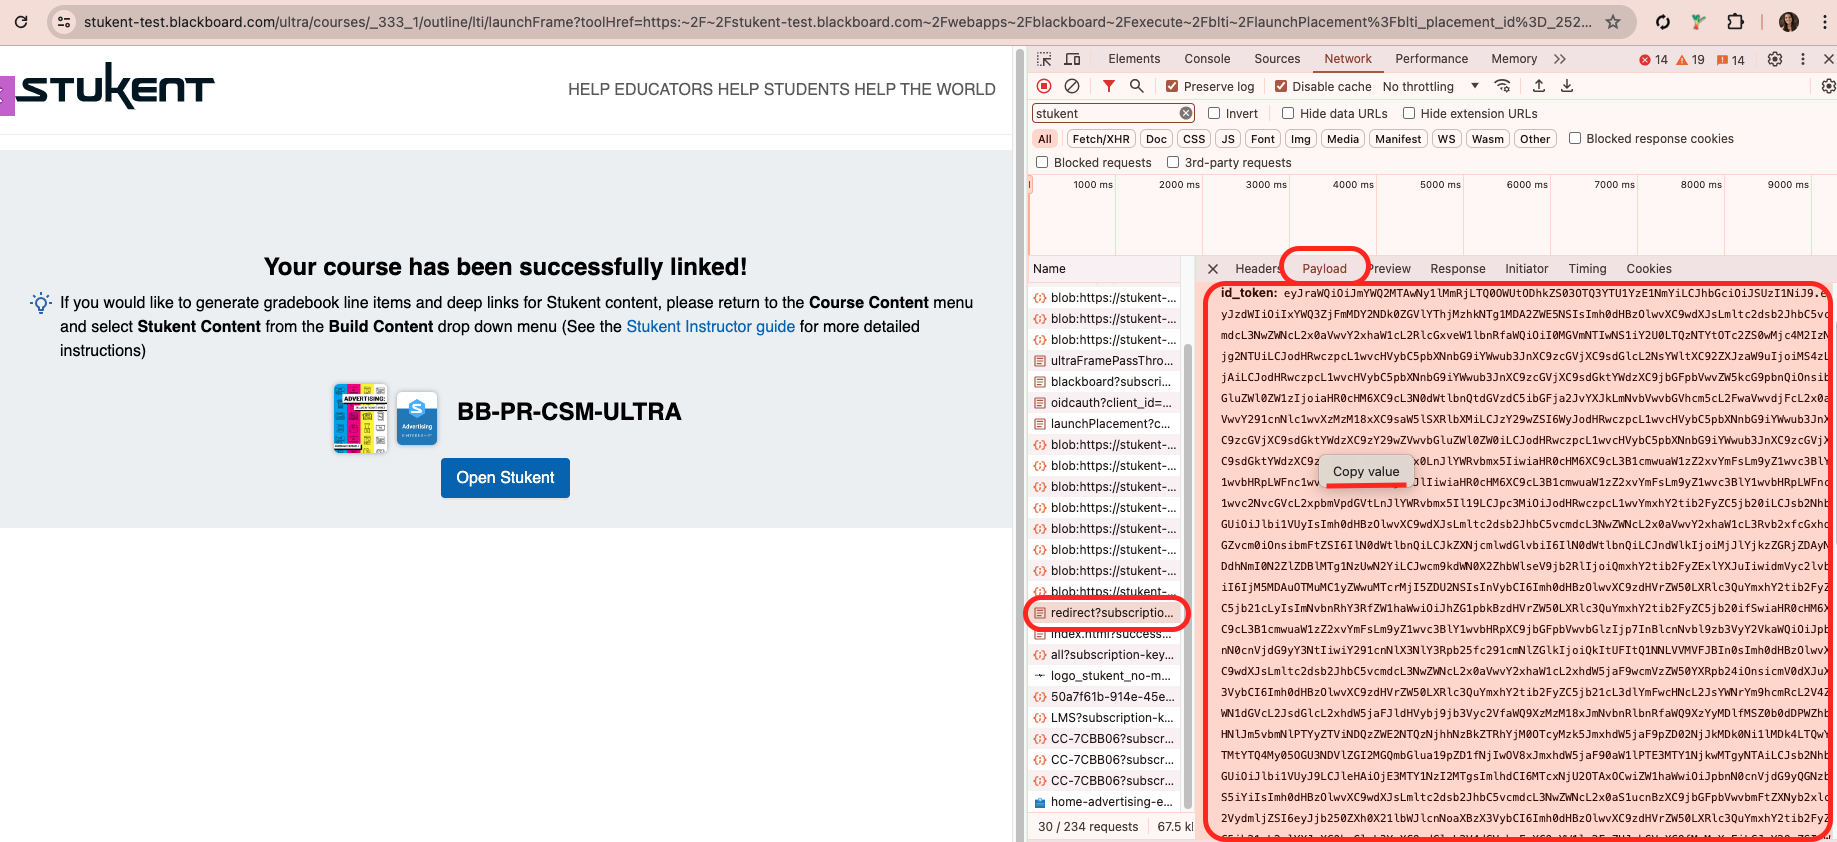Image resolution: width=1837 pixels, height=842 pixels.
Task: Activate the inspect element picker icon
Action: coord(1044,59)
